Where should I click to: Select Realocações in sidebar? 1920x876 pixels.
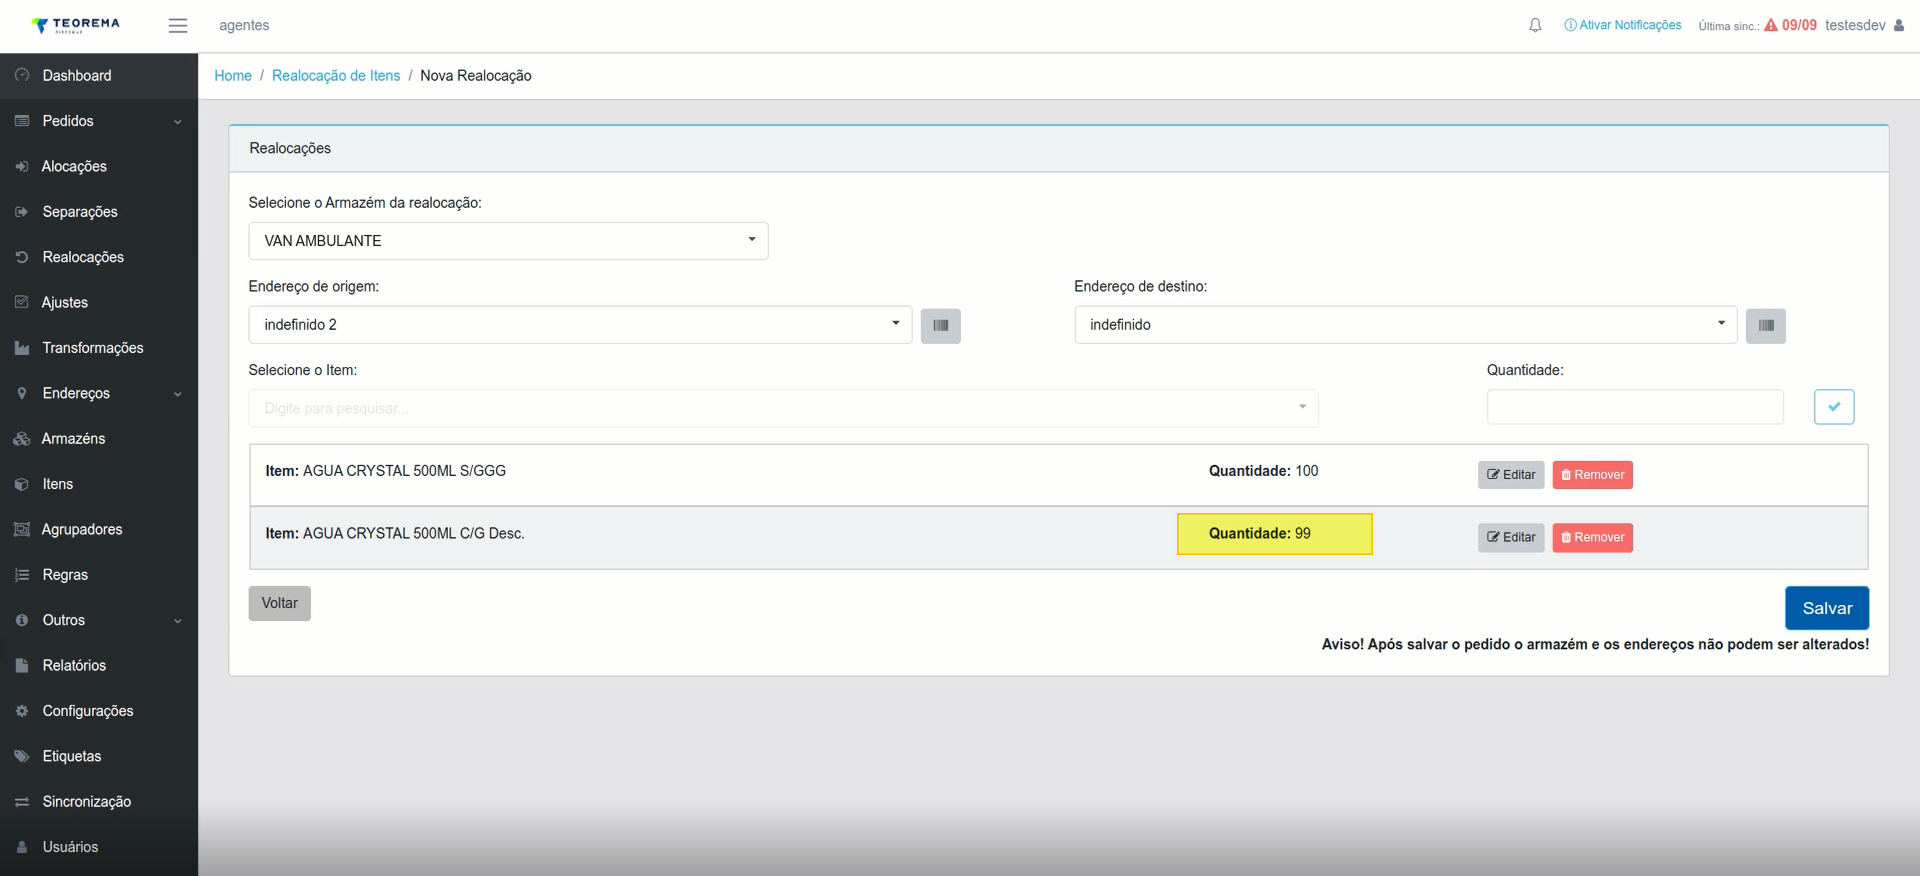(99, 257)
